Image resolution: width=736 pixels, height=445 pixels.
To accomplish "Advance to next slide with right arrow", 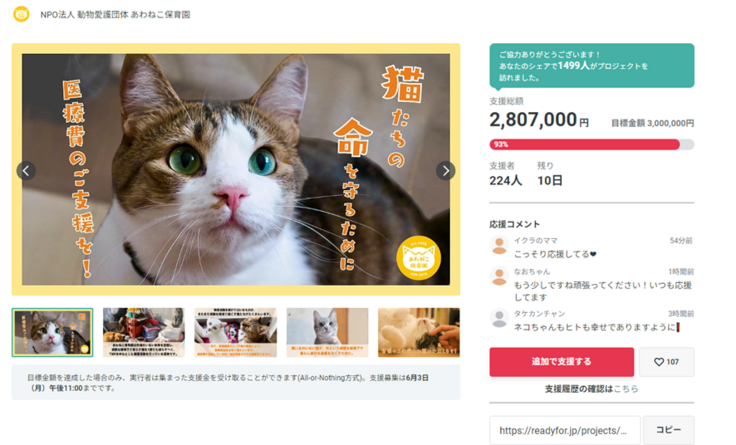I will [x=445, y=171].
